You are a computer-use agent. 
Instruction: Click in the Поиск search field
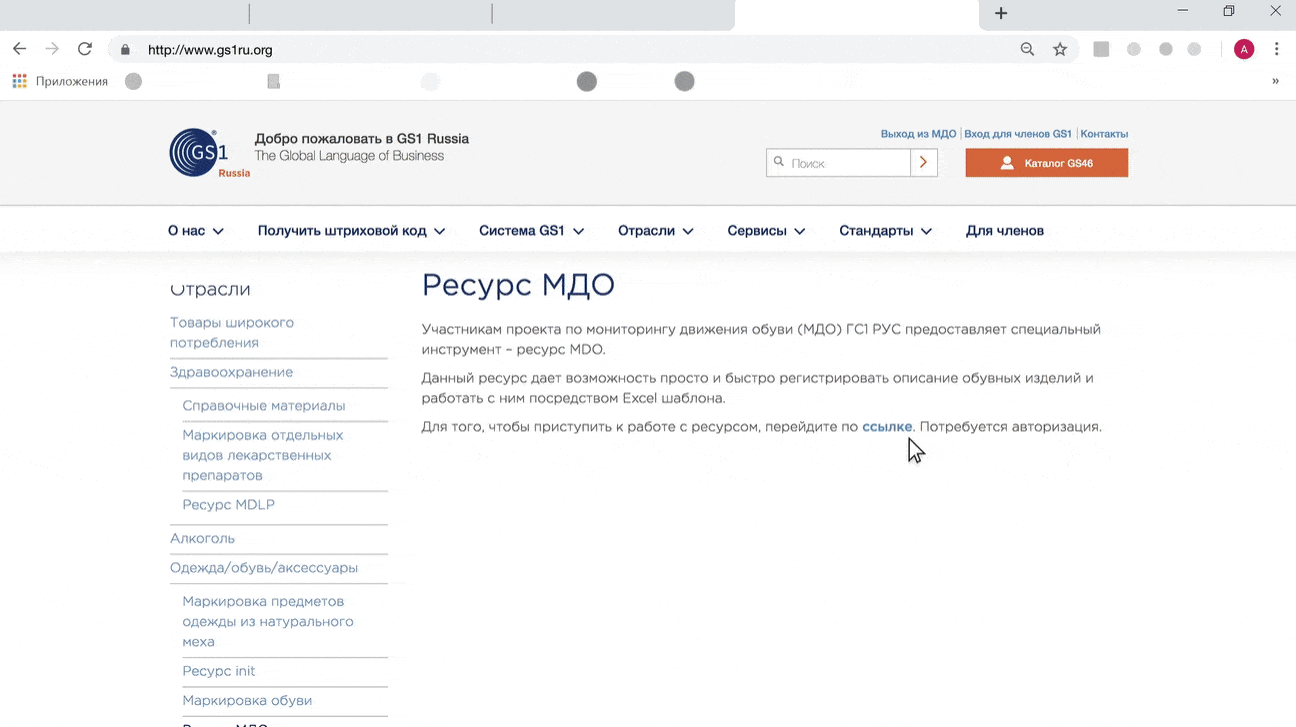(838, 163)
